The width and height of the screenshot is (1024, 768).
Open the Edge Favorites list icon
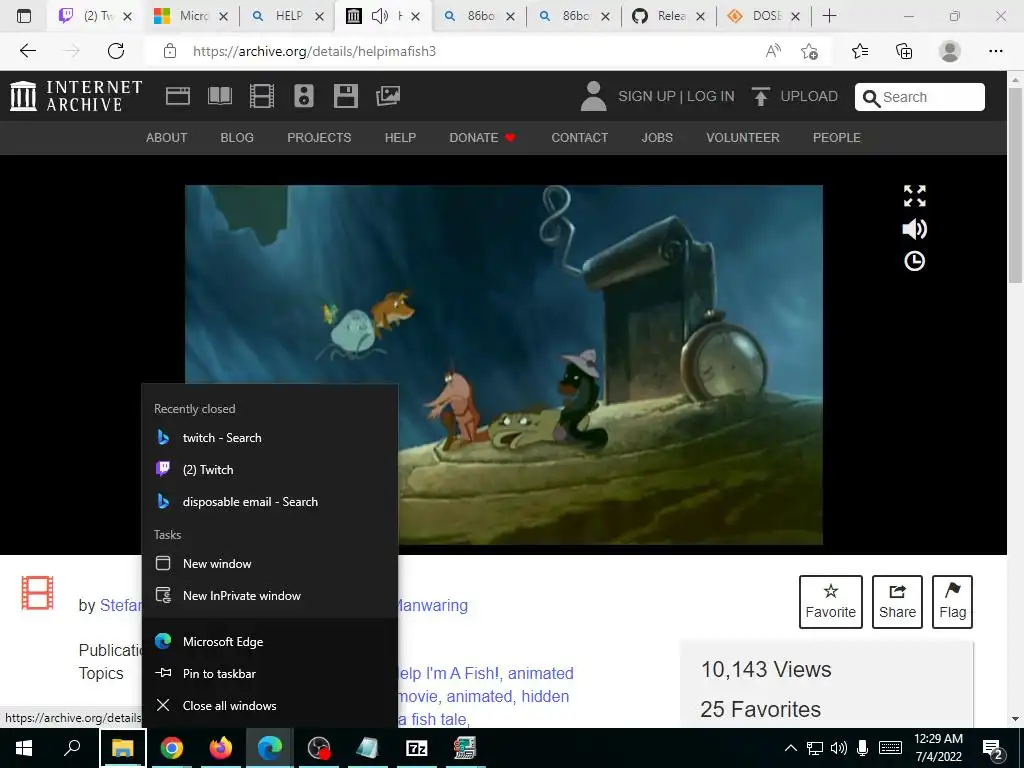(x=860, y=51)
